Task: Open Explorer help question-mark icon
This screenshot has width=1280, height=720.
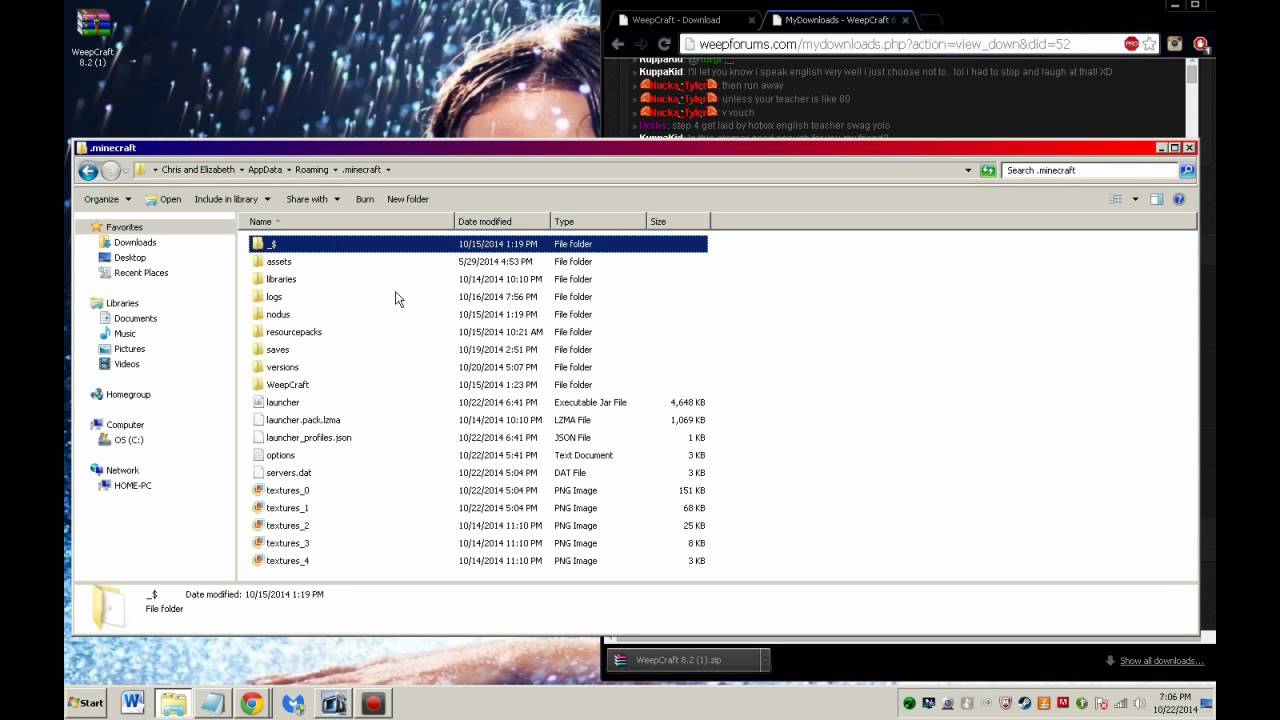Action: 1179,199
